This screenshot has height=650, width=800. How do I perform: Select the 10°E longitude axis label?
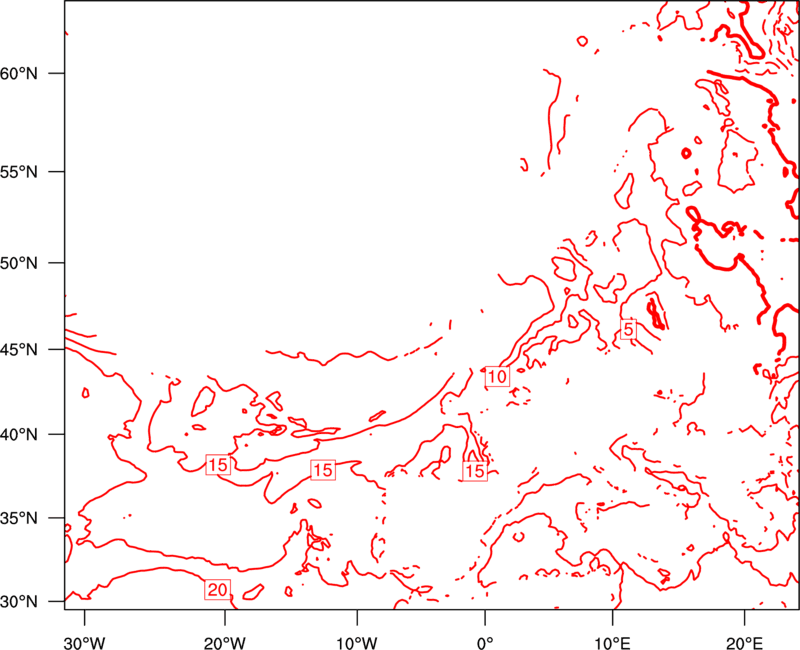click(x=613, y=643)
